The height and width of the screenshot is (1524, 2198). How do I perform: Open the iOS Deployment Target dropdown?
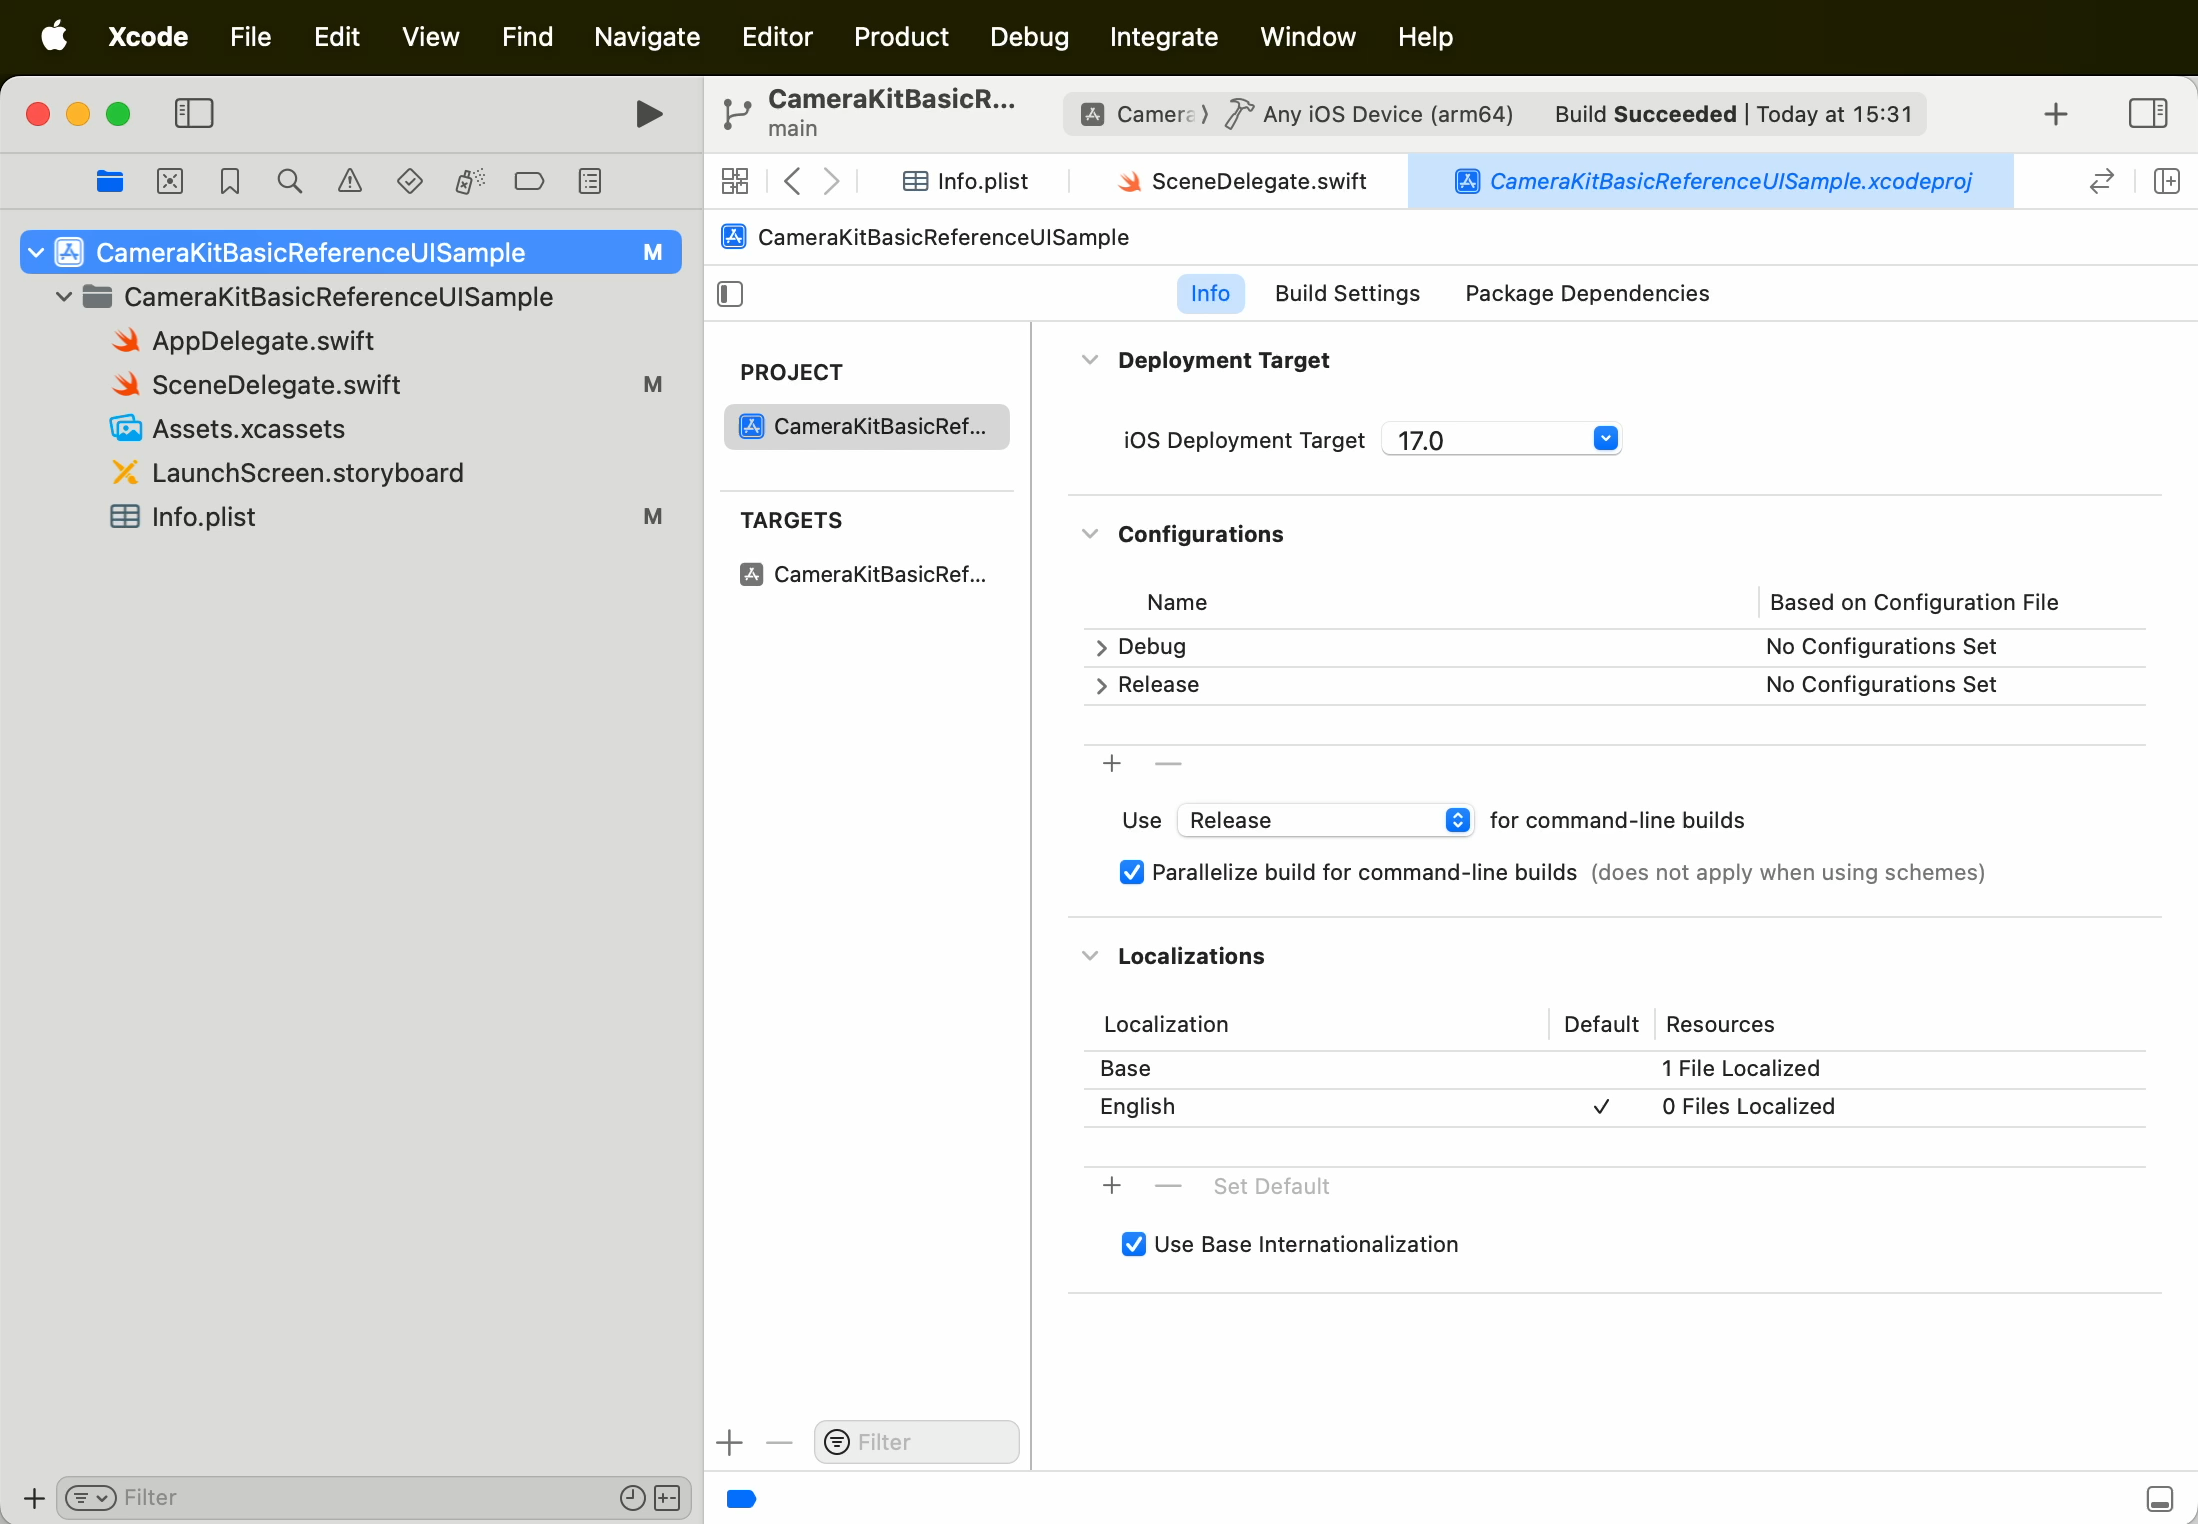point(1604,439)
